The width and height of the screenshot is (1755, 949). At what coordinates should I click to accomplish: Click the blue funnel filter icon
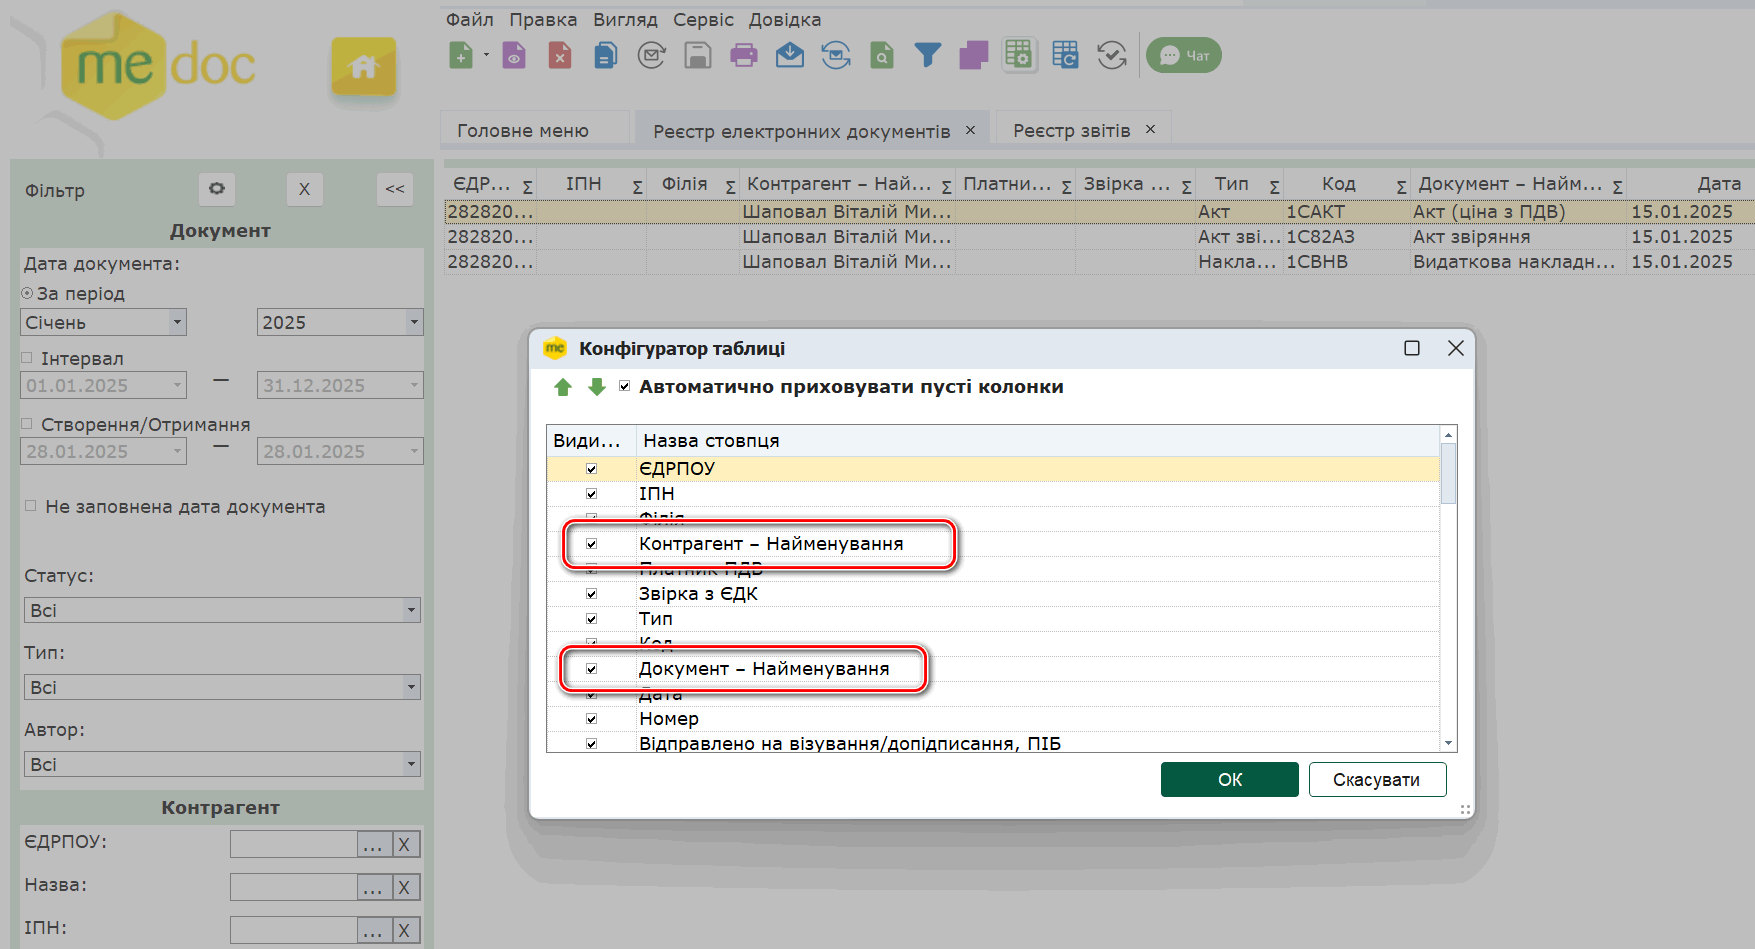tap(927, 56)
